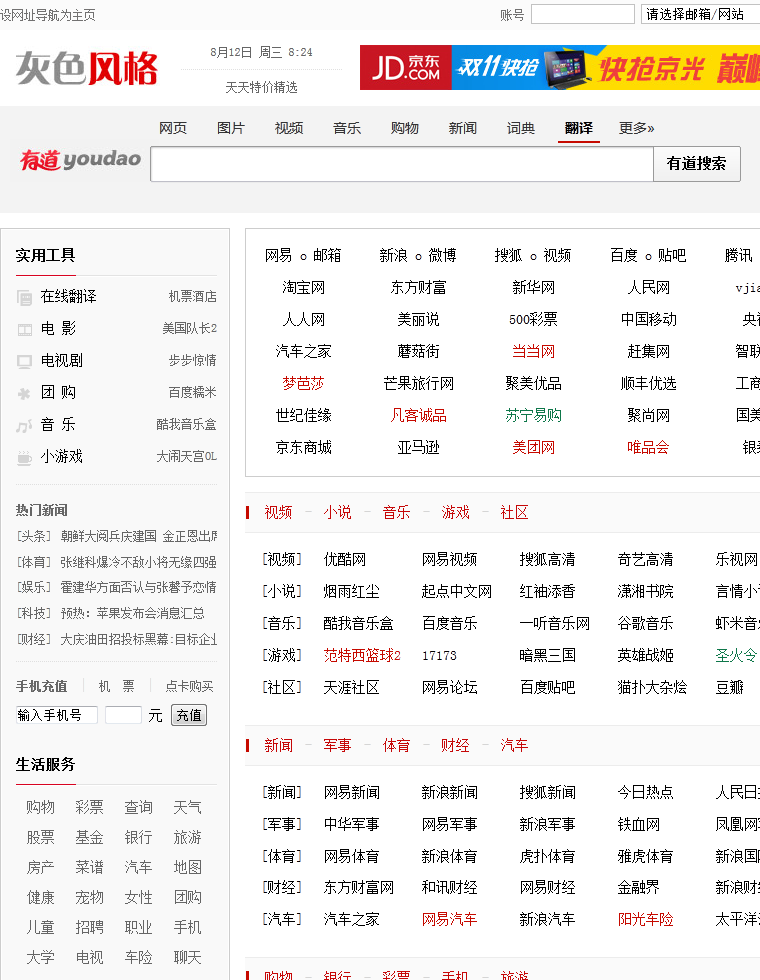Click the movie icon beside 电 影

(24, 329)
